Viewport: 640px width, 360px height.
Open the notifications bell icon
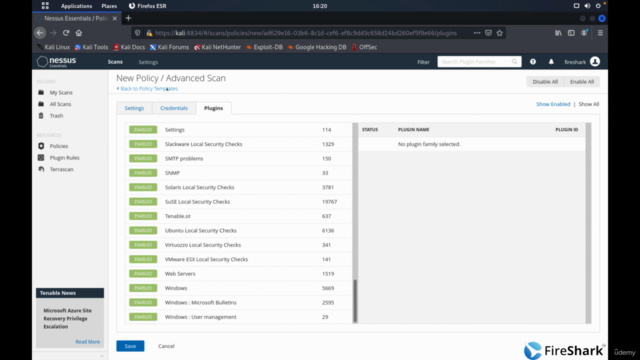pyautogui.click(x=551, y=62)
